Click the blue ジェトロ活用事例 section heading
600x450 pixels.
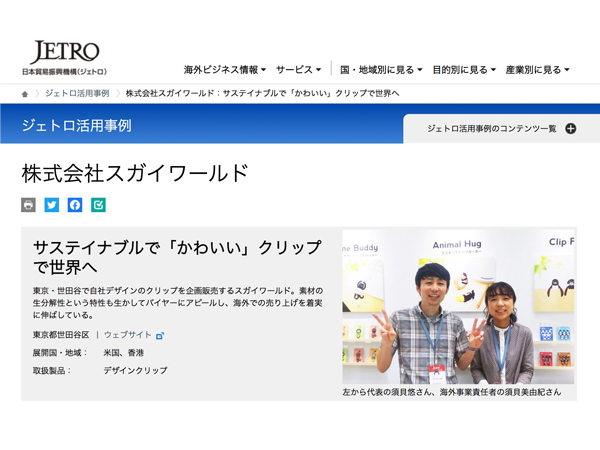click(77, 126)
